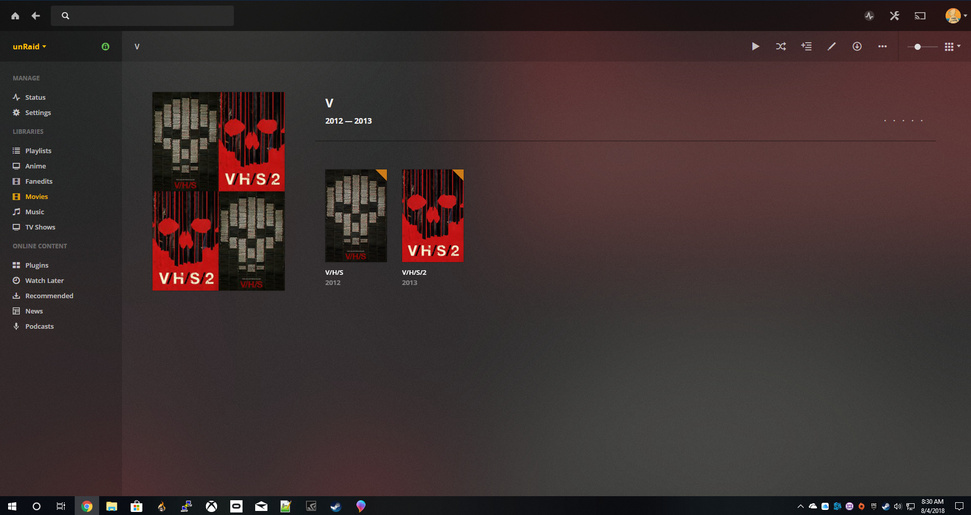
Task: Open File Explorer from the taskbar
Action: pos(111,506)
